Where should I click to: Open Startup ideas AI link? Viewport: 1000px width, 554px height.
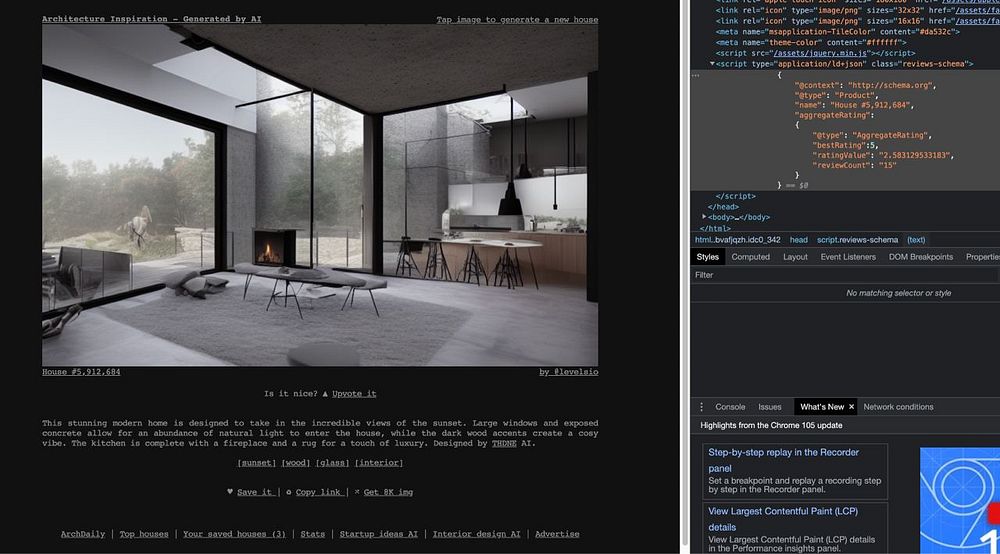(x=378, y=534)
